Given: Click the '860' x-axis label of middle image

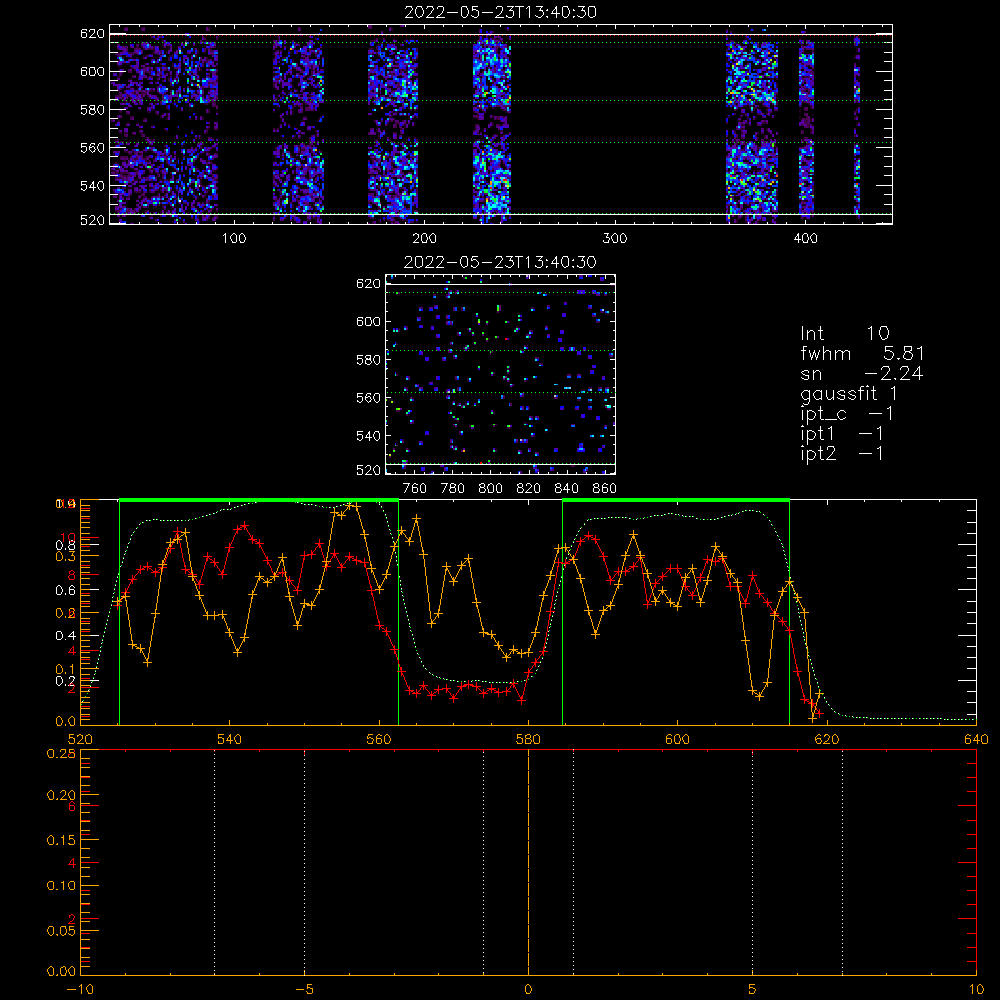Looking at the screenshot, I should [x=605, y=489].
